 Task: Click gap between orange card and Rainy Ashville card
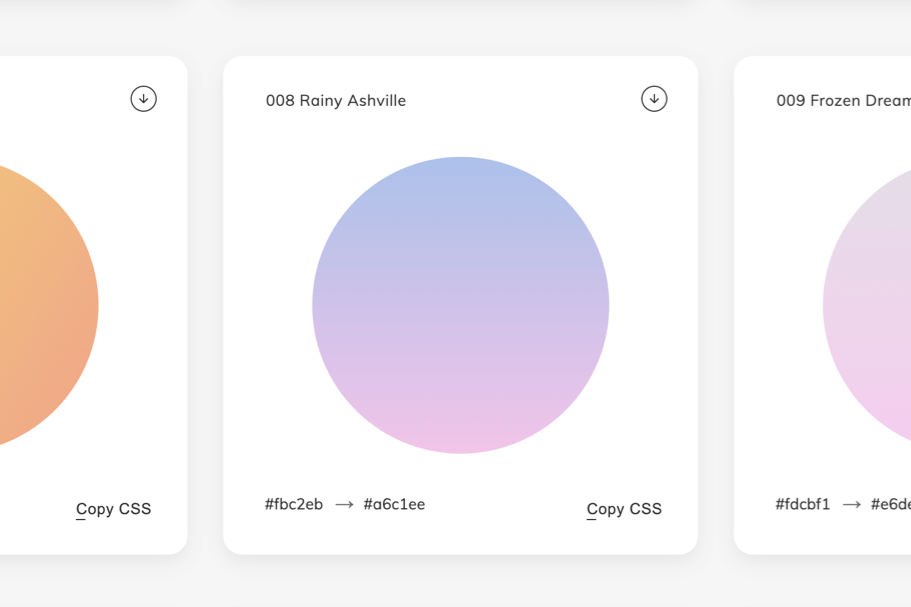coord(205,305)
